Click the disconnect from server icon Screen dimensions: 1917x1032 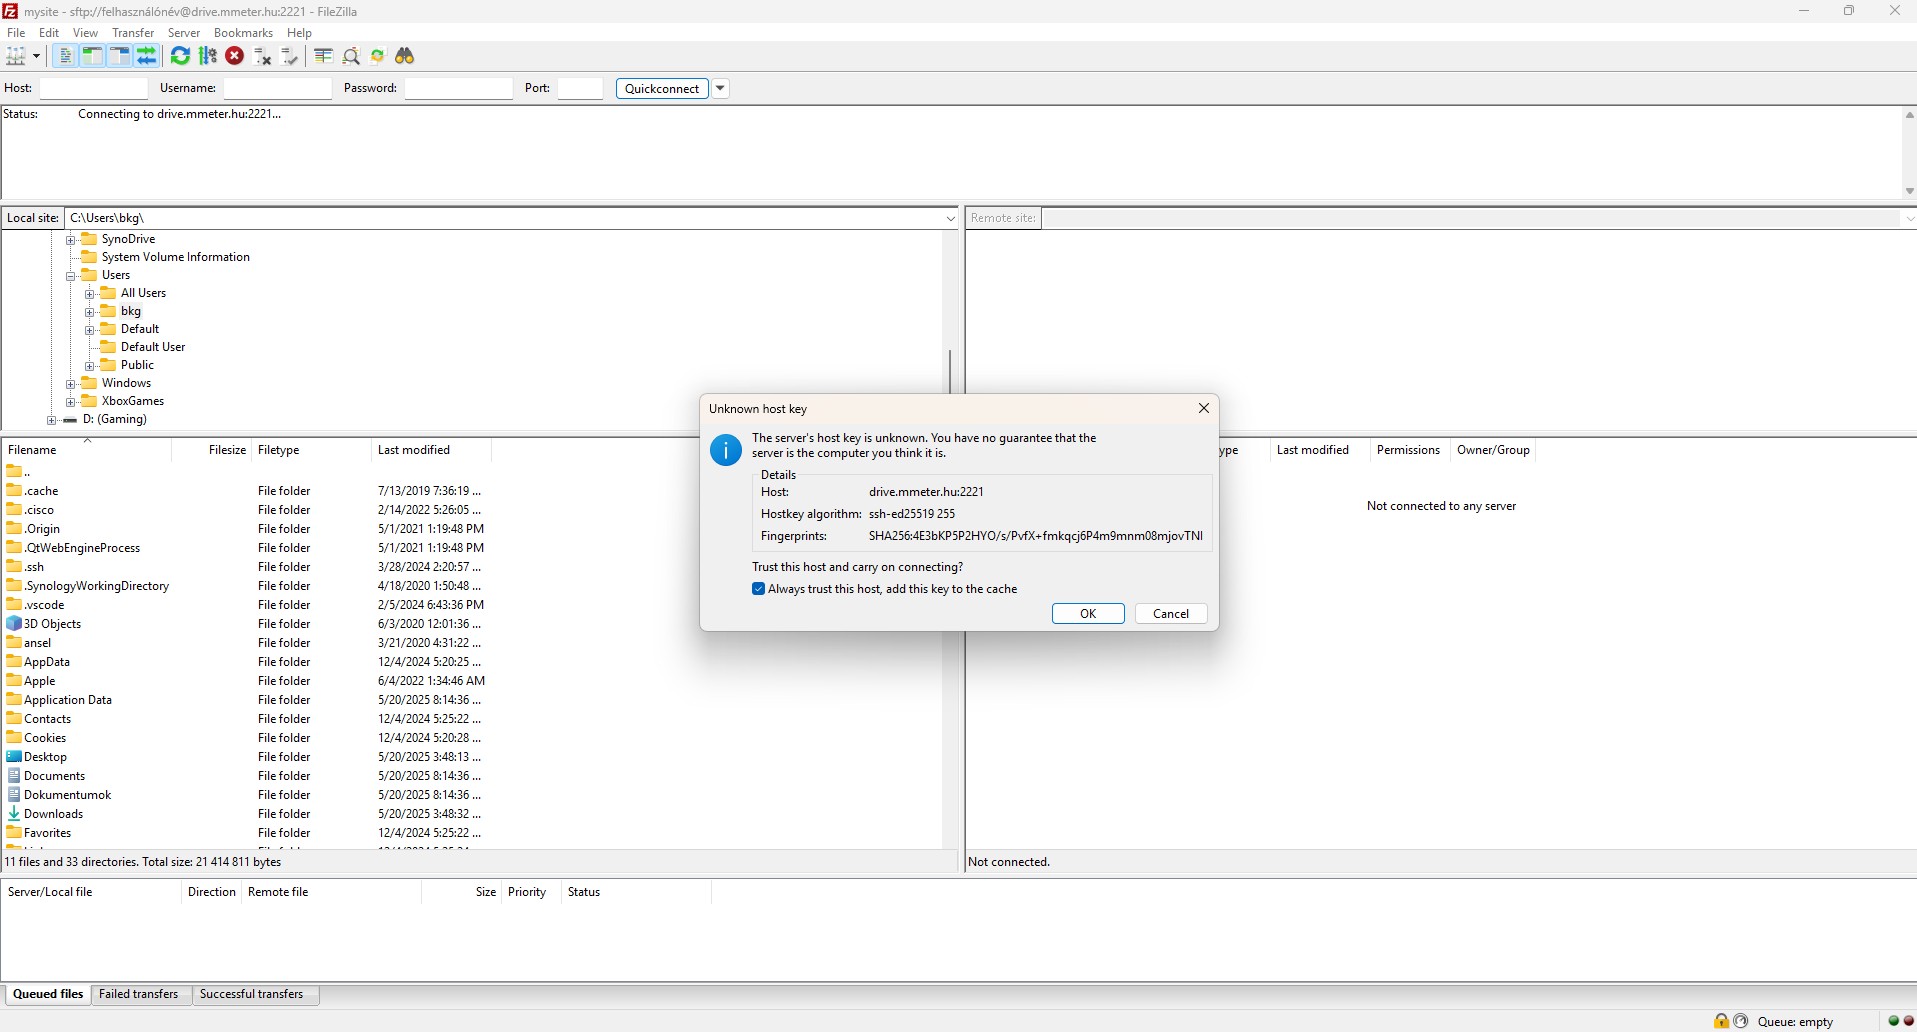click(x=263, y=56)
